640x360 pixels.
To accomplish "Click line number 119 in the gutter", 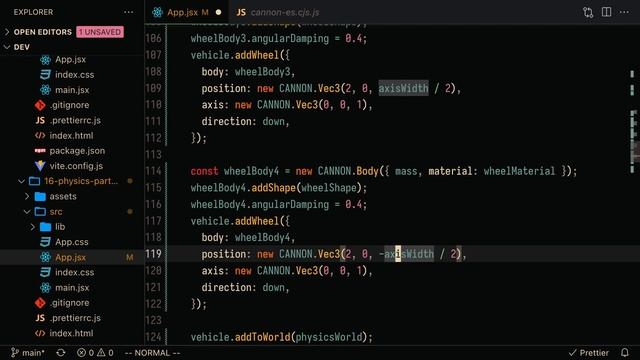I will tap(153, 254).
